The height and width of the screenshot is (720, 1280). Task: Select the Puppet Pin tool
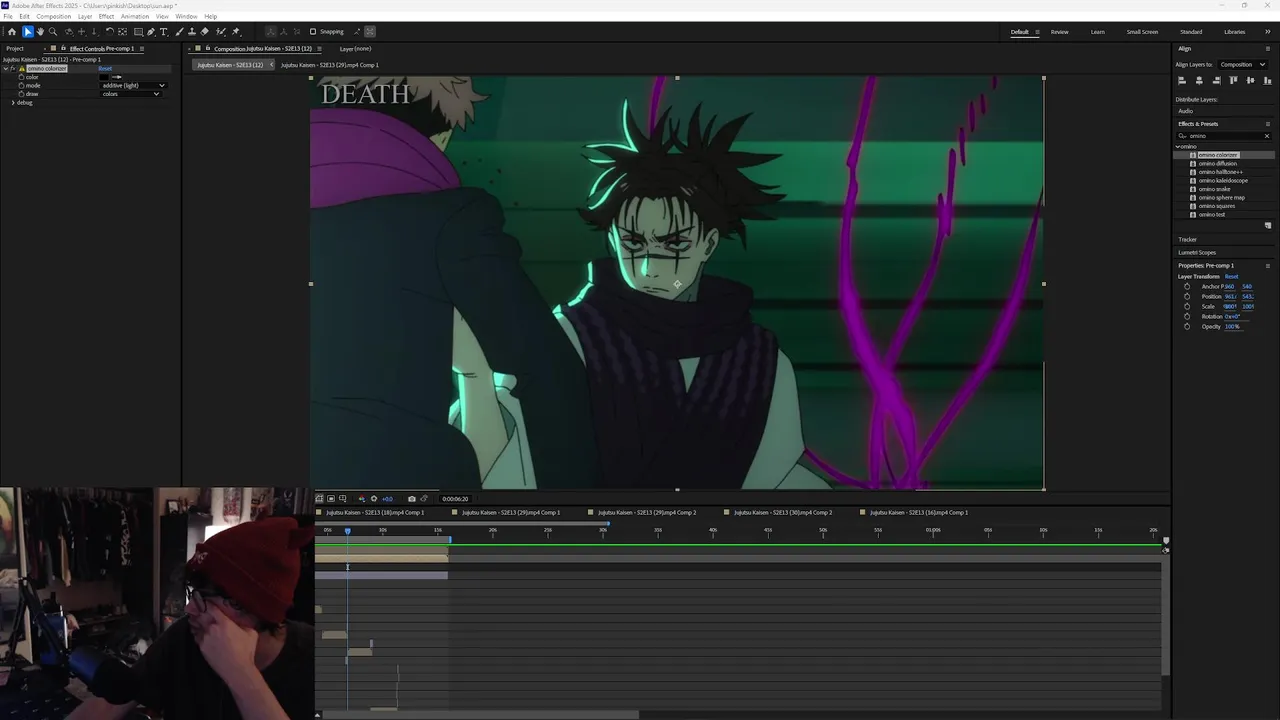pos(236,31)
